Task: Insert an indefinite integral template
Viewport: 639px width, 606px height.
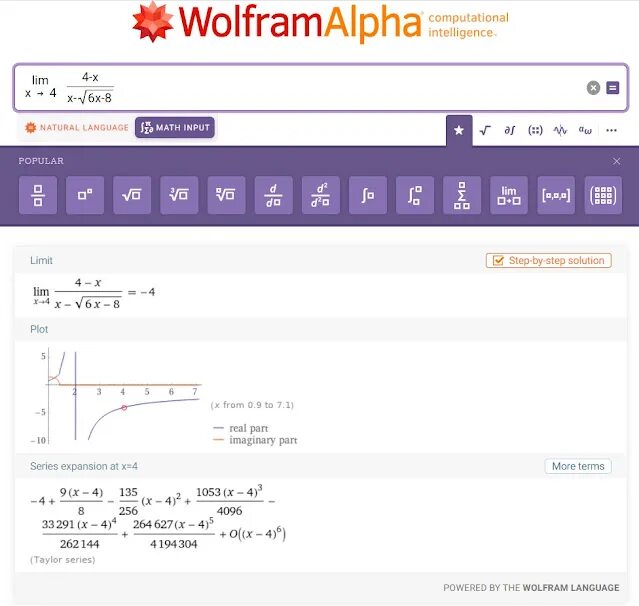Action: click(368, 195)
